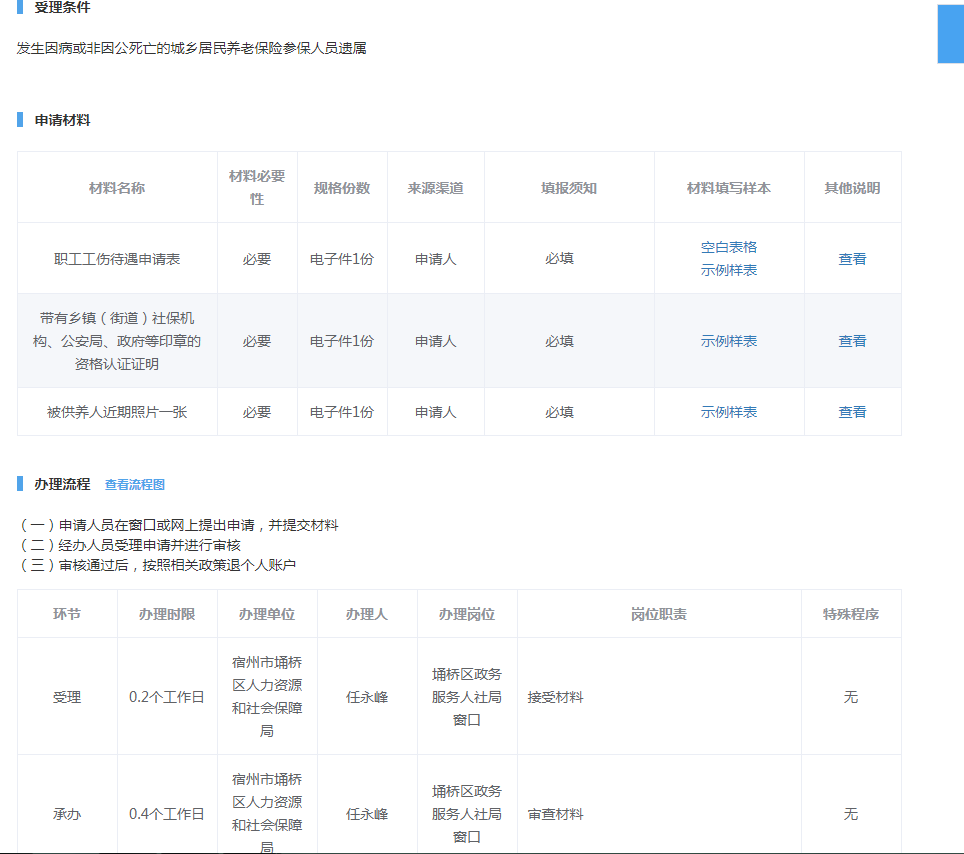Open 示例样表 for the 资格认证证明 row
Screen dimensions: 964x854
(728, 341)
